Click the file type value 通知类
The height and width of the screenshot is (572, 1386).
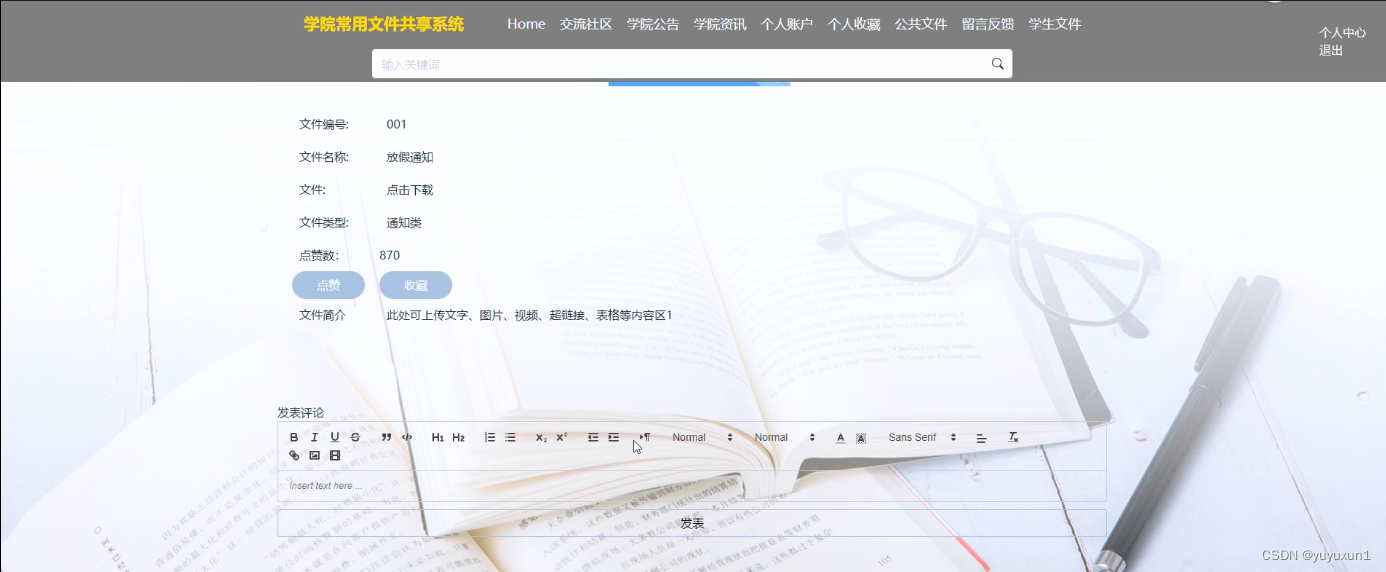tap(404, 223)
